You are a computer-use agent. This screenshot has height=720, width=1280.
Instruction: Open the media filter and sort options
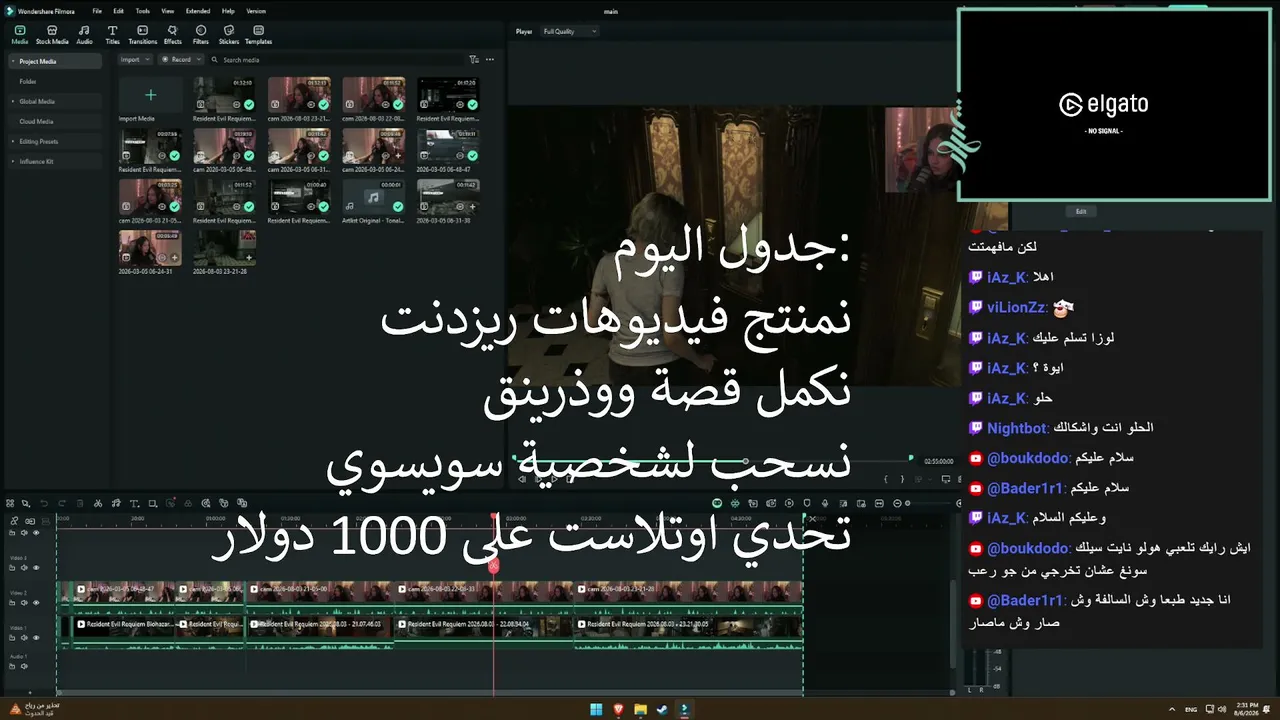click(x=474, y=60)
